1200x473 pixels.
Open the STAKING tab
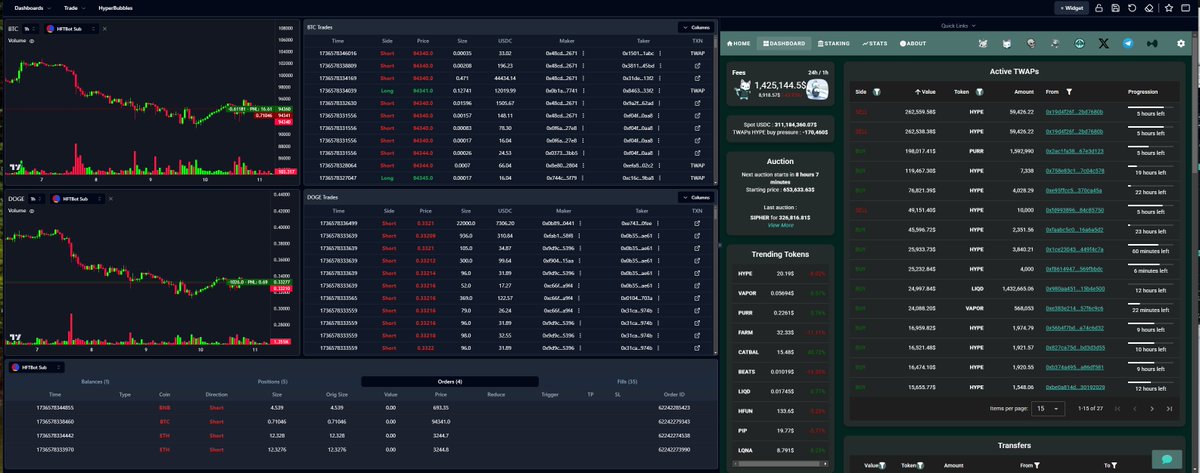click(x=833, y=44)
